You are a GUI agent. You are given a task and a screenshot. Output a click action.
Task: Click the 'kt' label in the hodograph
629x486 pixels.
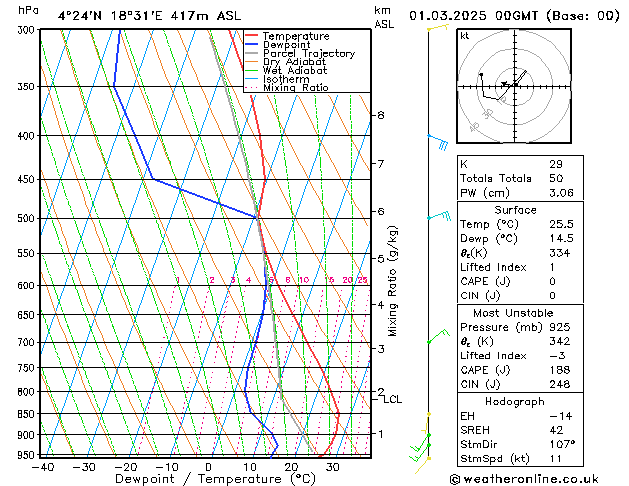[x=465, y=36]
